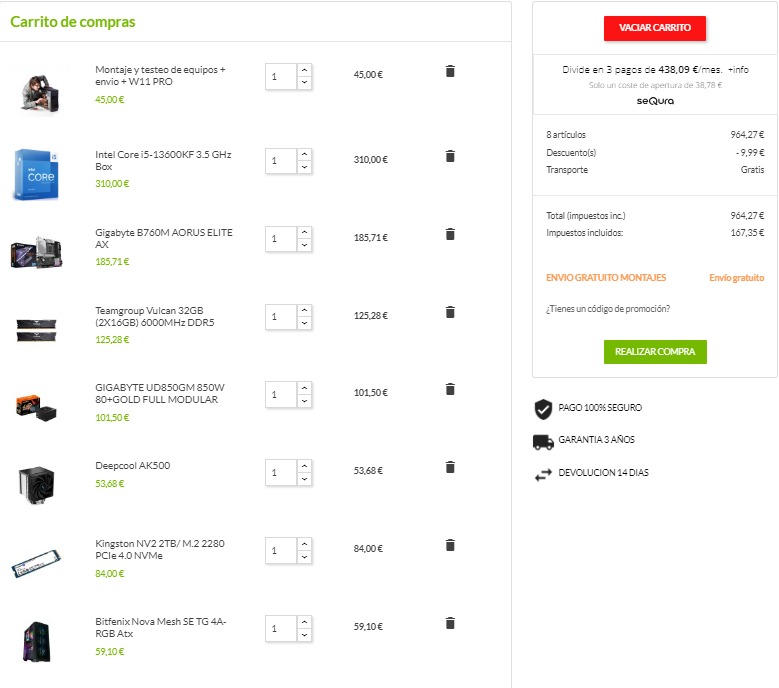
Task: Click the seQura logo
Action: [655, 101]
